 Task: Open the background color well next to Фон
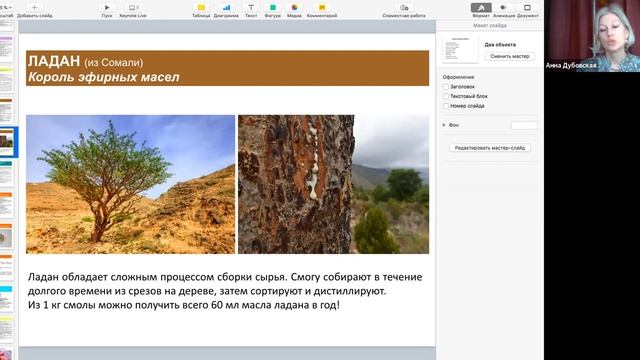pos(524,125)
